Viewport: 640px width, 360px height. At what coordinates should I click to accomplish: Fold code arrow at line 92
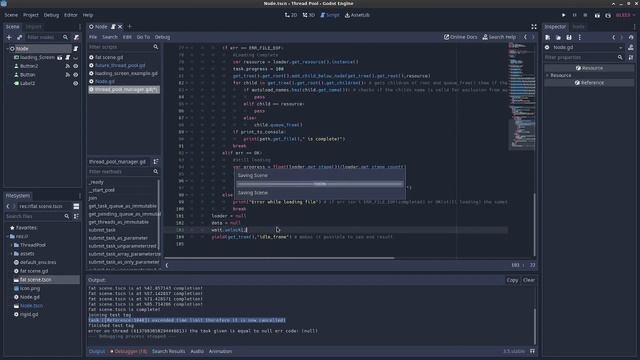(x=187, y=153)
